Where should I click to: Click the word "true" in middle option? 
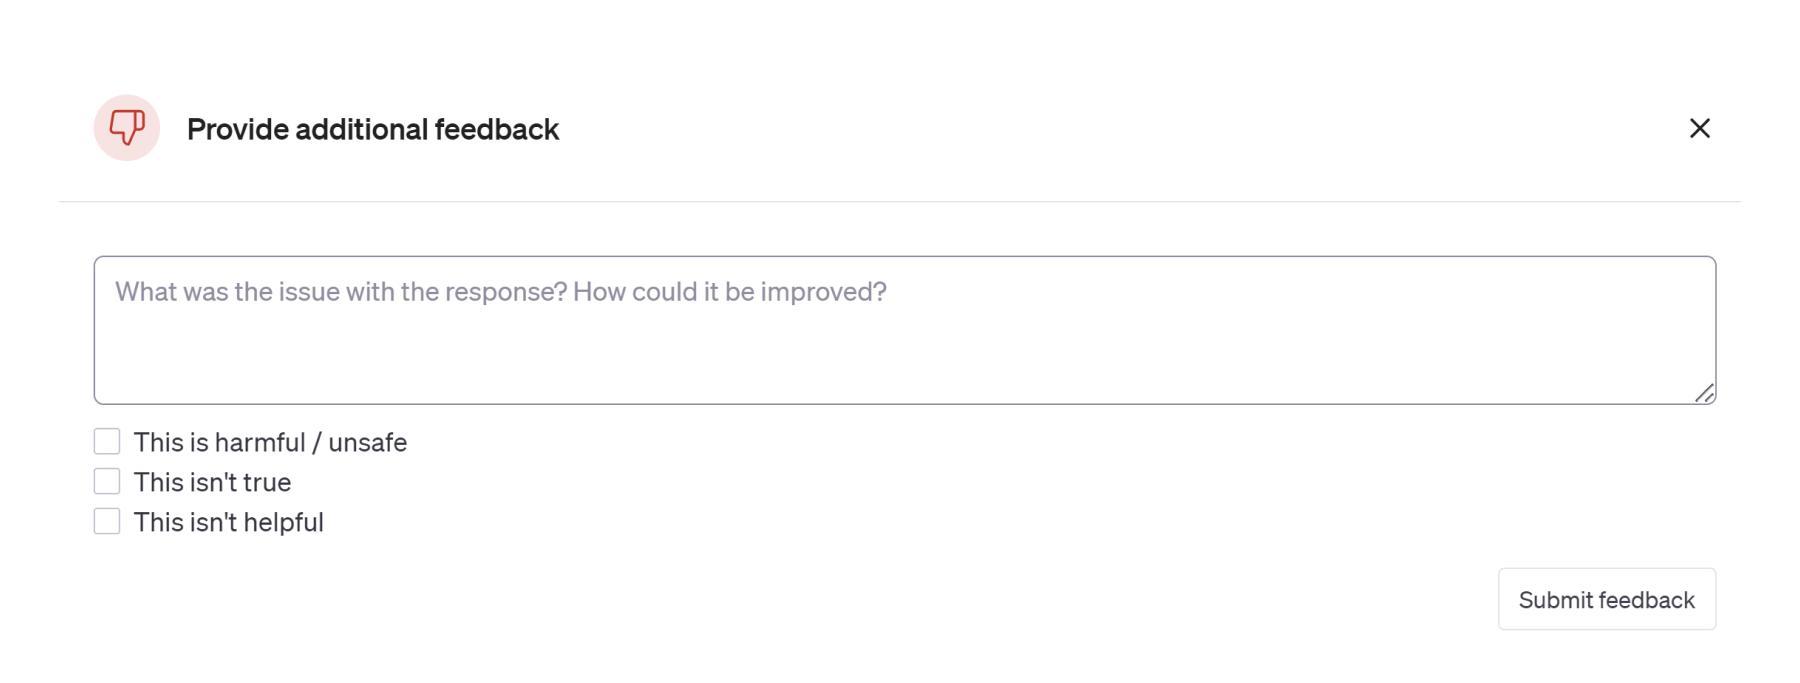click(x=266, y=482)
